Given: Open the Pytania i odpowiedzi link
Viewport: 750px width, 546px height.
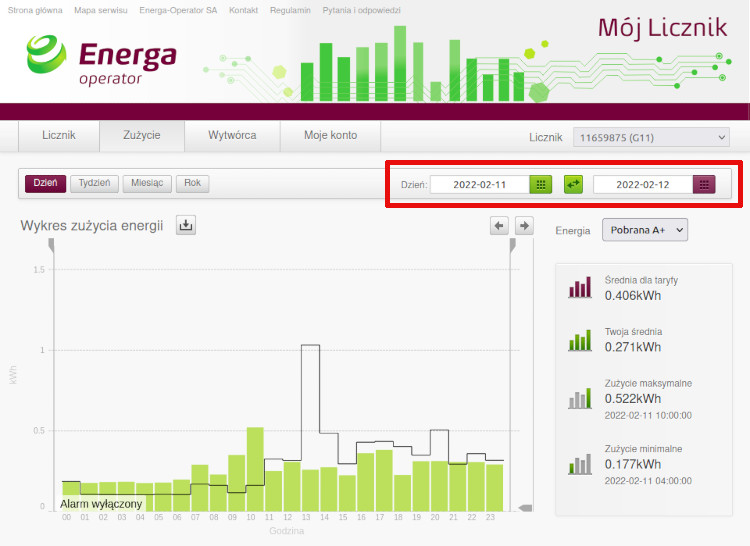Looking at the screenshot, I should click(x=362, y=10).
